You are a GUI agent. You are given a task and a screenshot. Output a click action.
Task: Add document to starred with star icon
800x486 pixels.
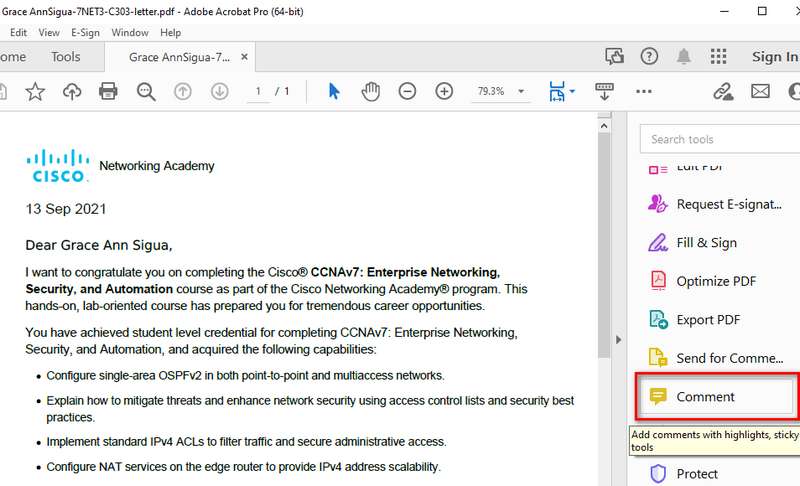[35, 91]
